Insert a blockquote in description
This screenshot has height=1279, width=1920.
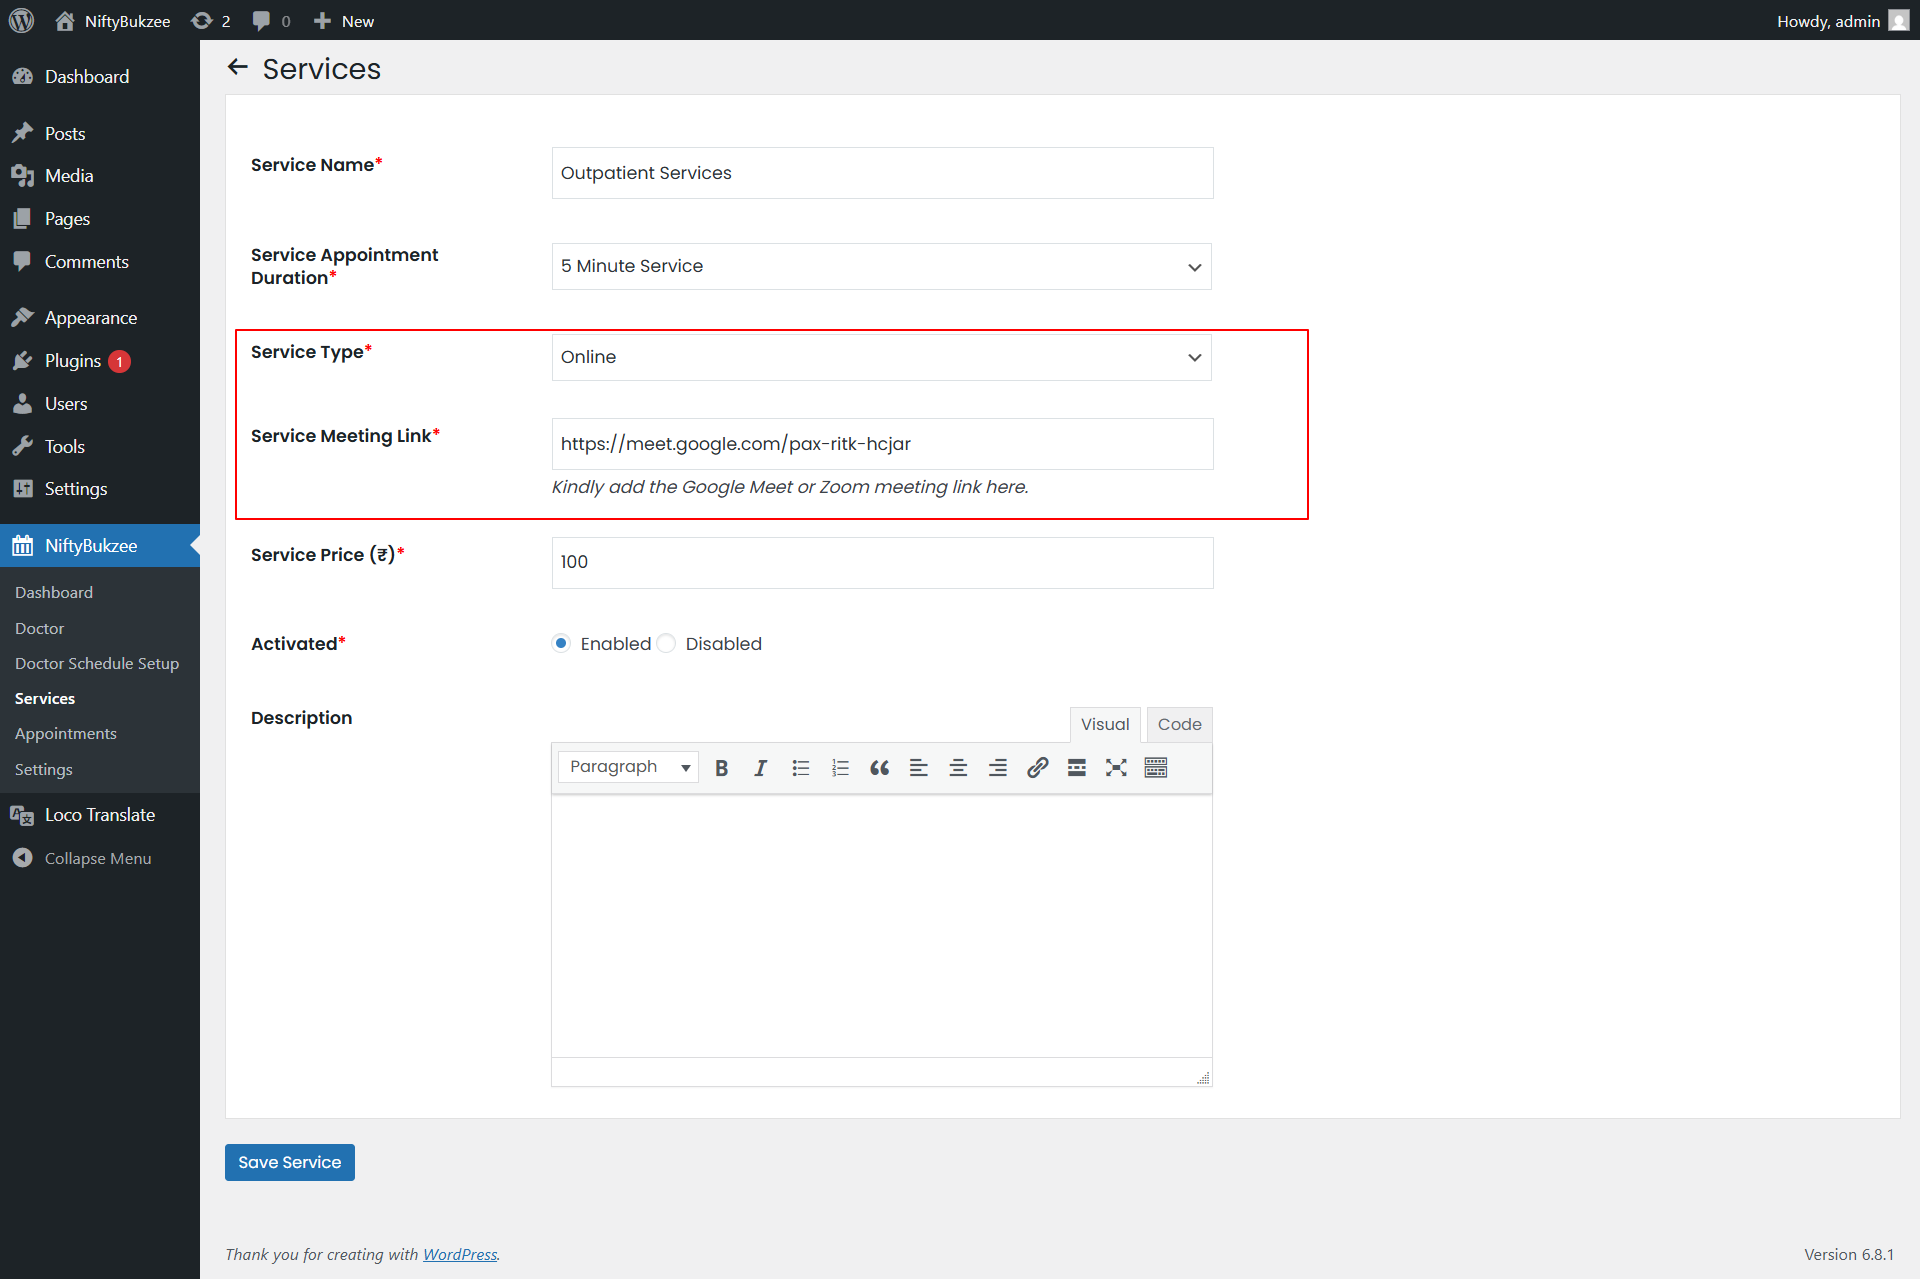click(879, 768)
